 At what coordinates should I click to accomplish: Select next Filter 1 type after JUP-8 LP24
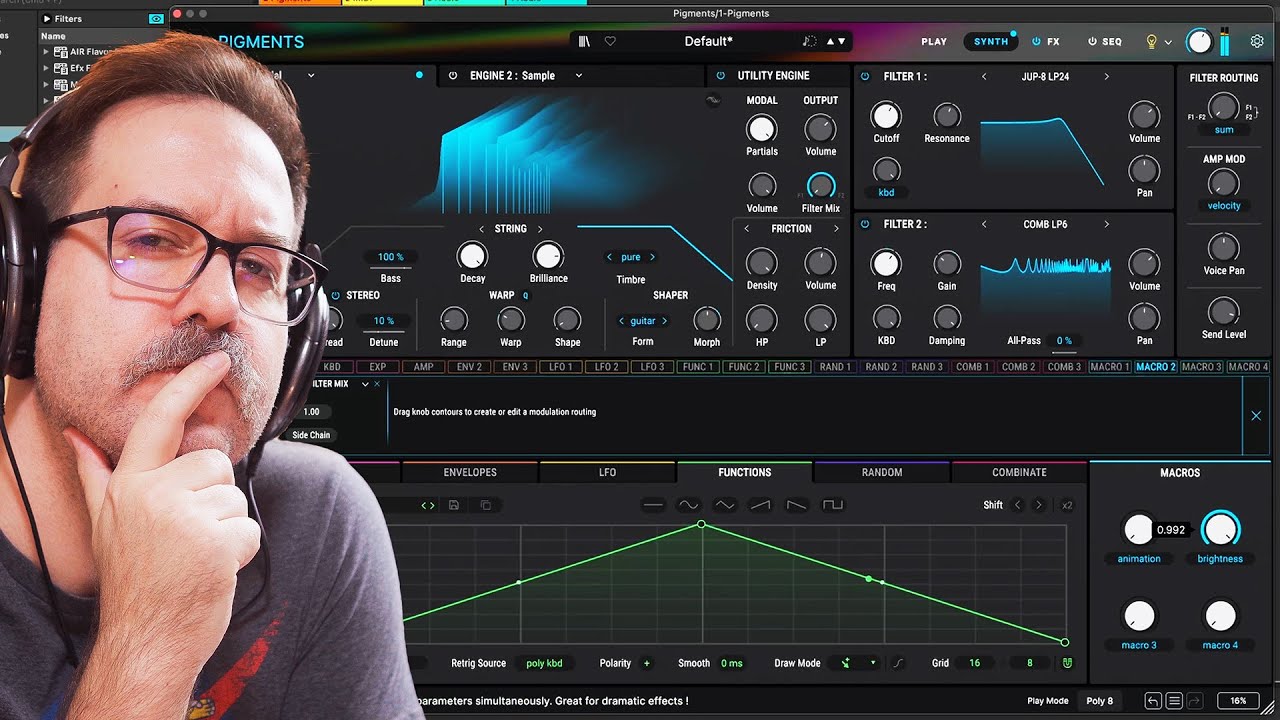pos(1106,77)
